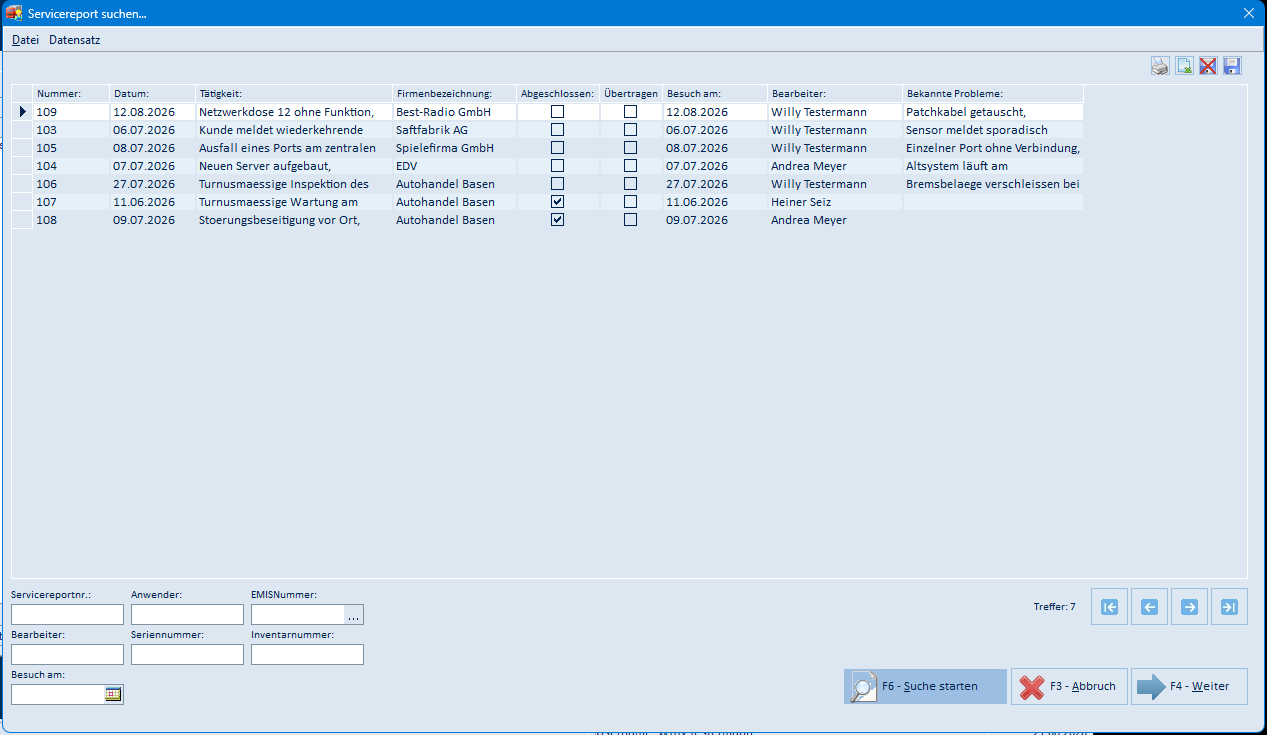Select 'Kunde meldet wiederkehrende' cell
The width and height of the screenshot is (1267, 735).
click(294, 130)
